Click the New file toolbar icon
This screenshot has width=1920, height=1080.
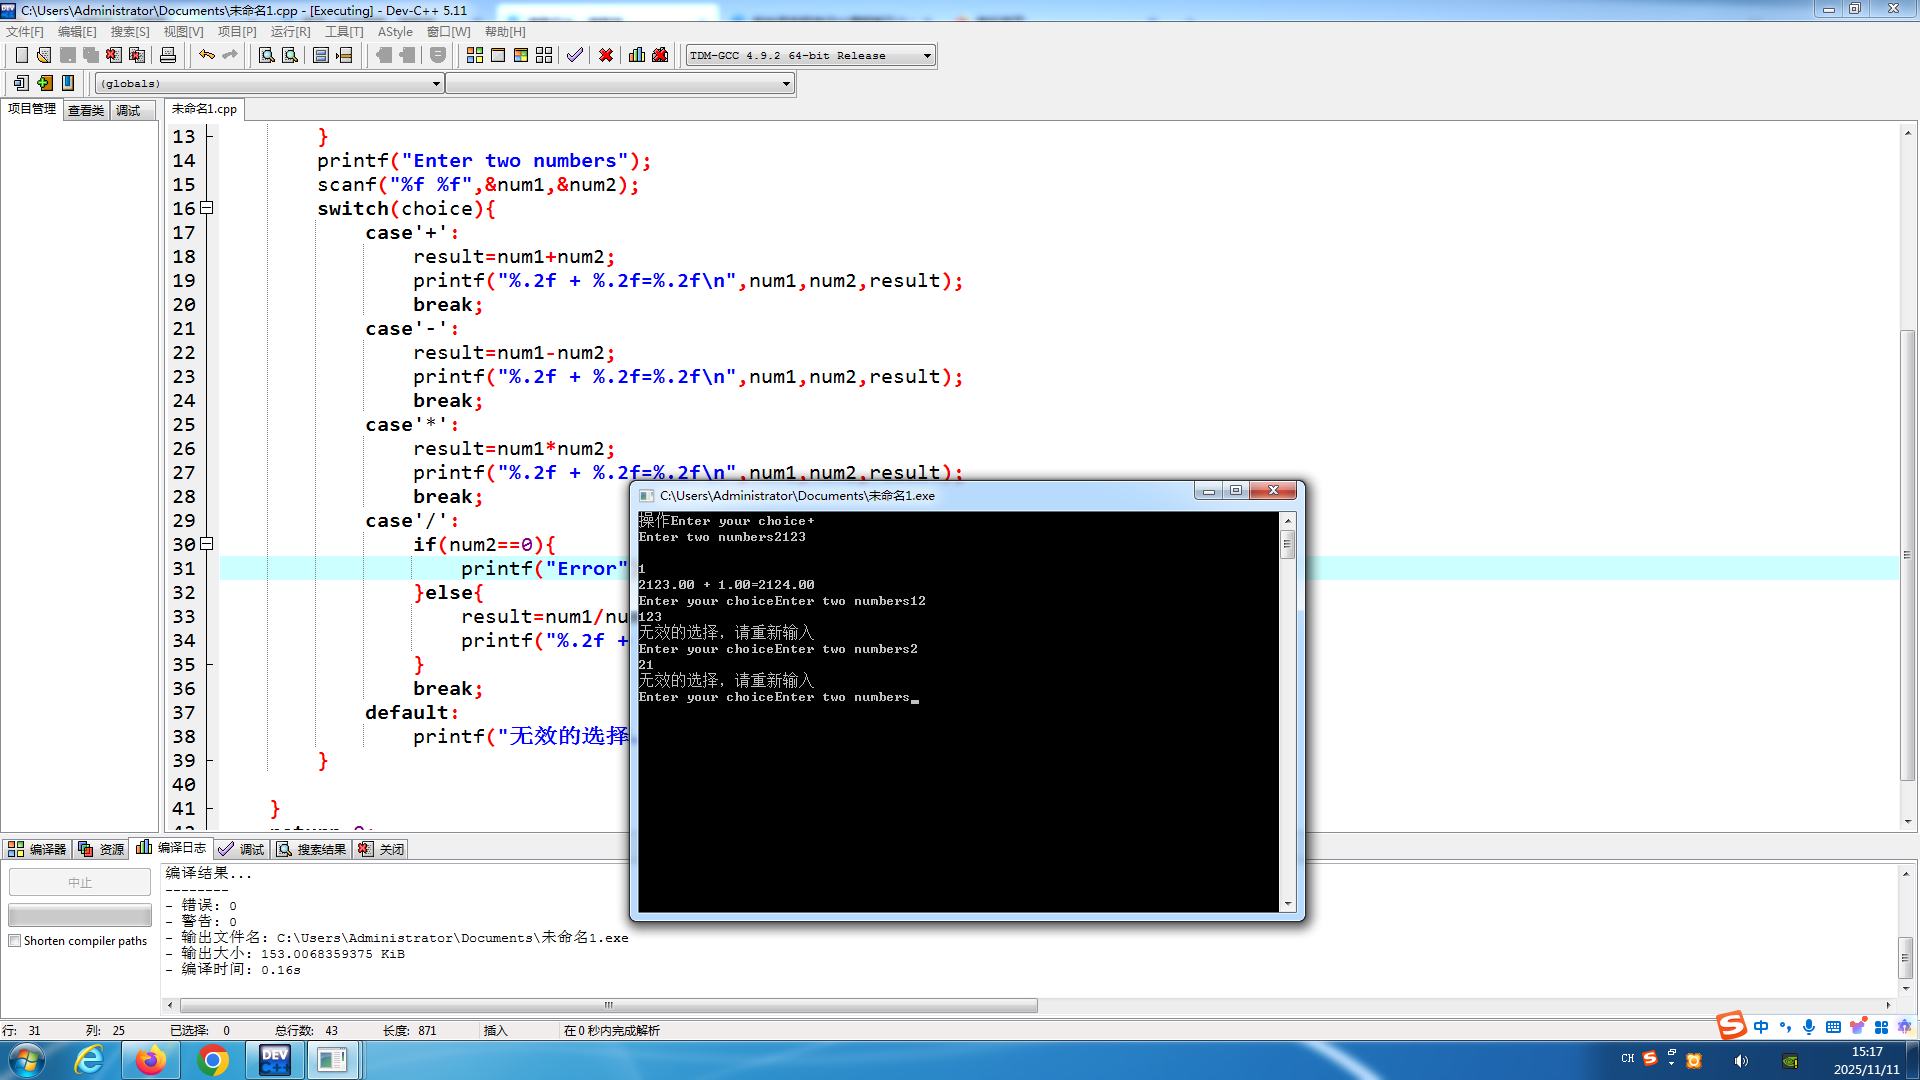(x=21, y=55)
